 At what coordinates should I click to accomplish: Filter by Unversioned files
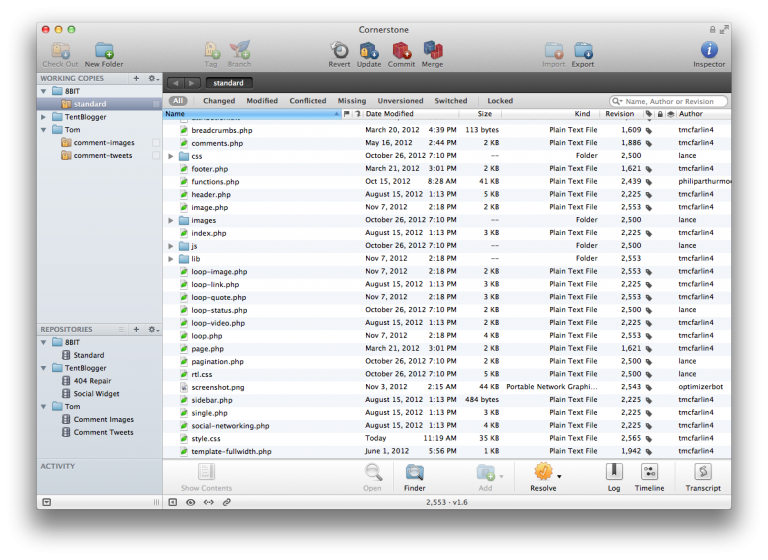pyautogui.click(x=400, y=101)
